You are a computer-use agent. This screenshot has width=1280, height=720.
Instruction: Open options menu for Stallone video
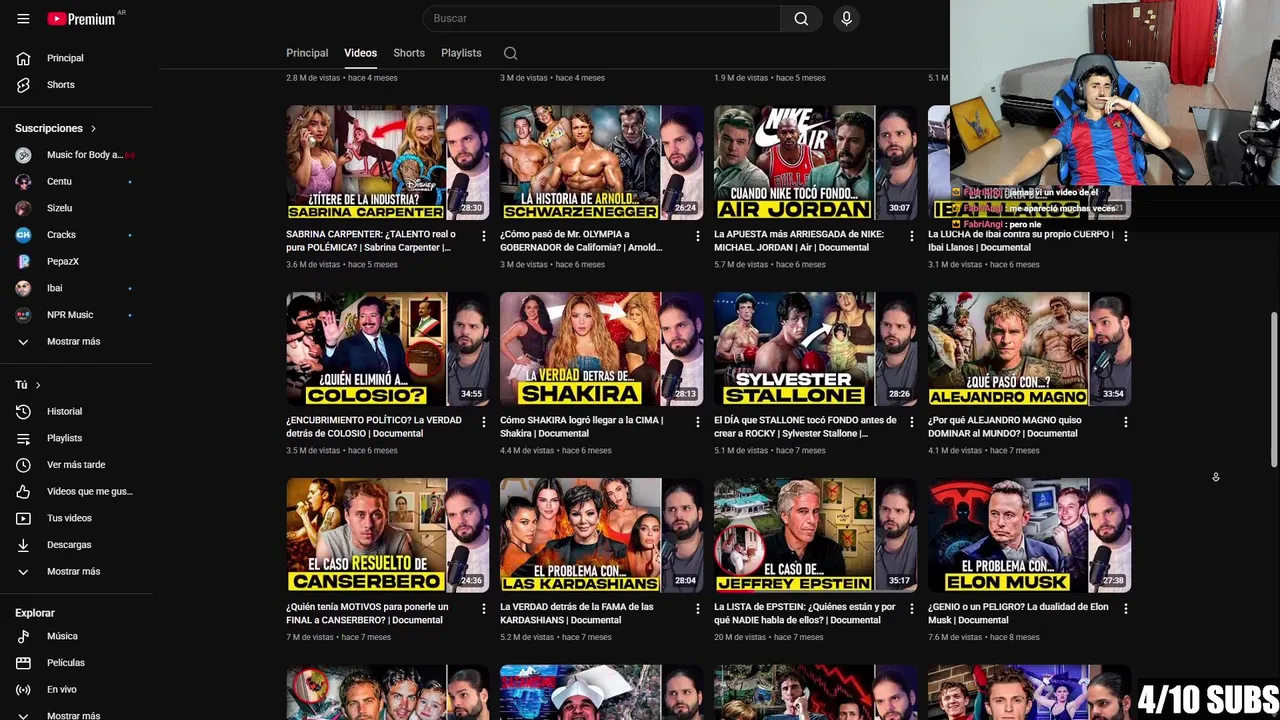pos(911,422)
